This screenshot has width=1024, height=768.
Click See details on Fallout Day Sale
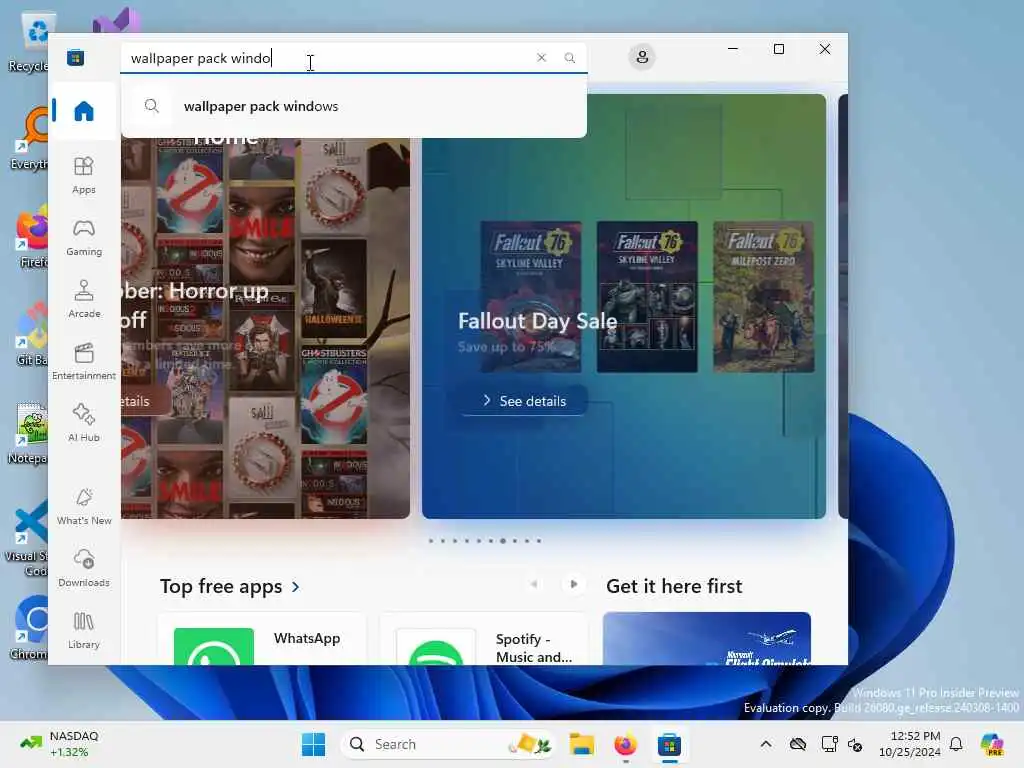click(524, 400)
